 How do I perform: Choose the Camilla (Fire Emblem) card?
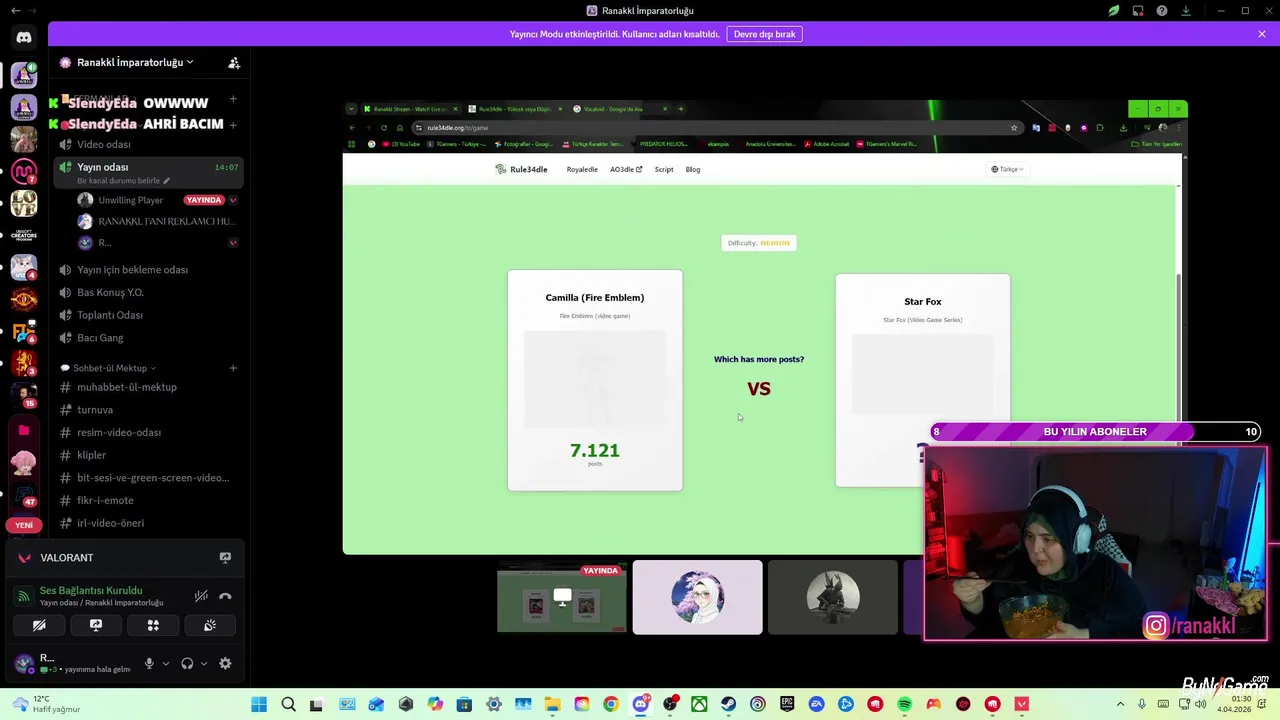click(595, 380)
